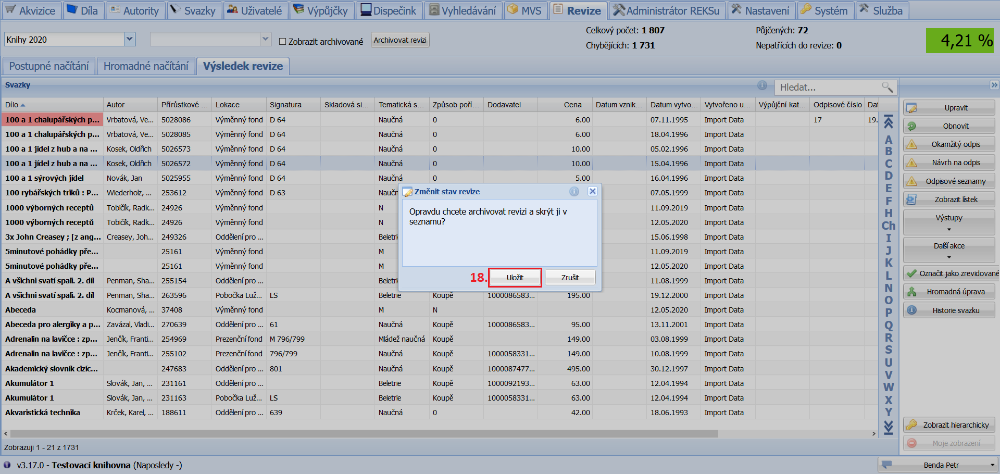1000x474 pixels.
Task: Click into the Hledat search field
Action: [825, 87]
